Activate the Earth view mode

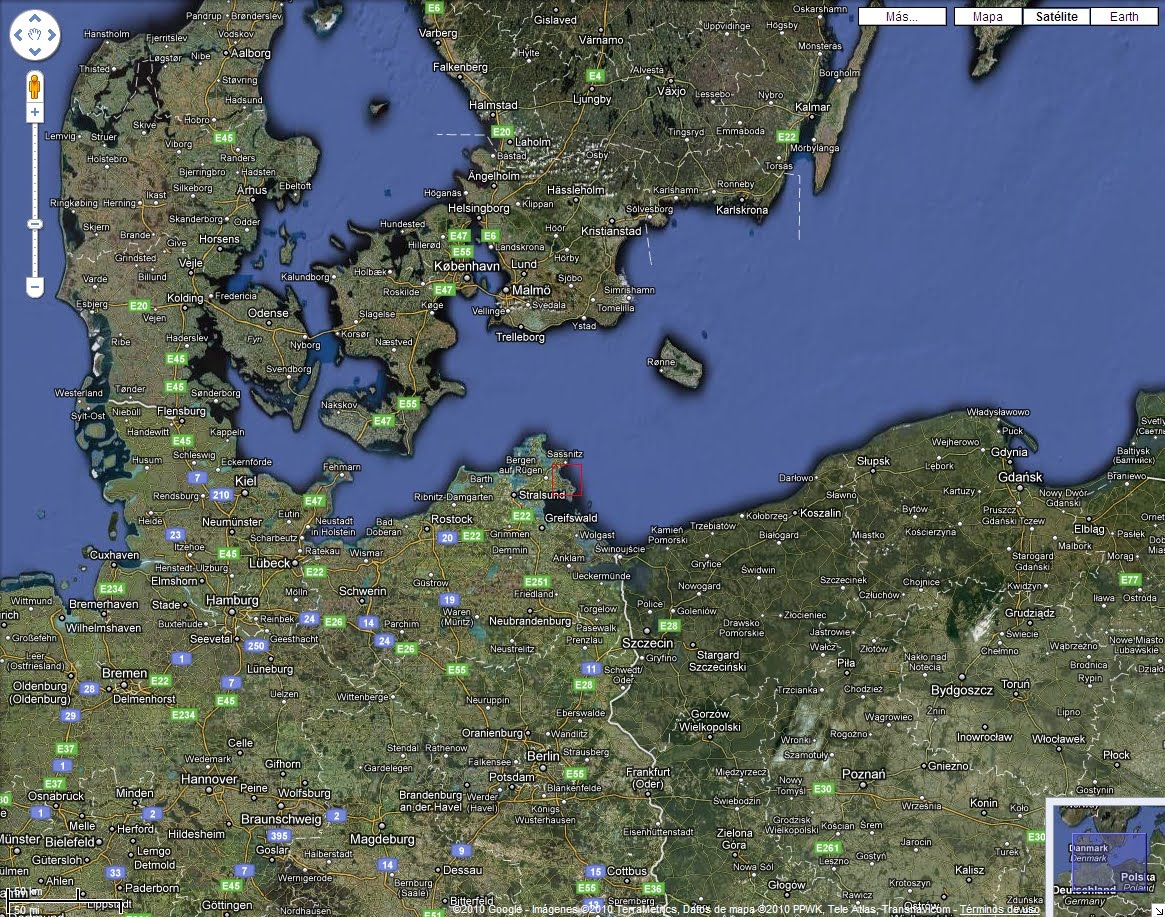1123,16
